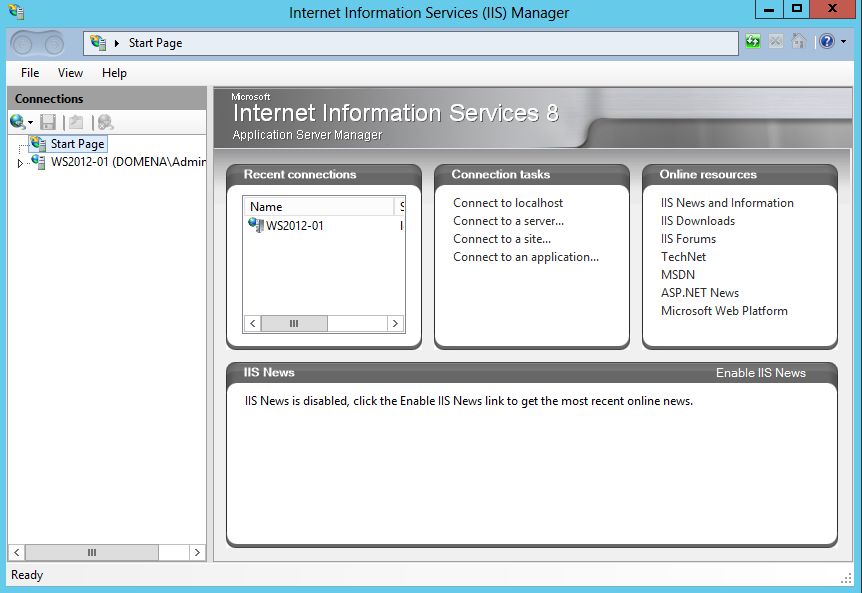Click the Start Page address bar field
Screen dimensions: 862x593
tap(411, 43)
